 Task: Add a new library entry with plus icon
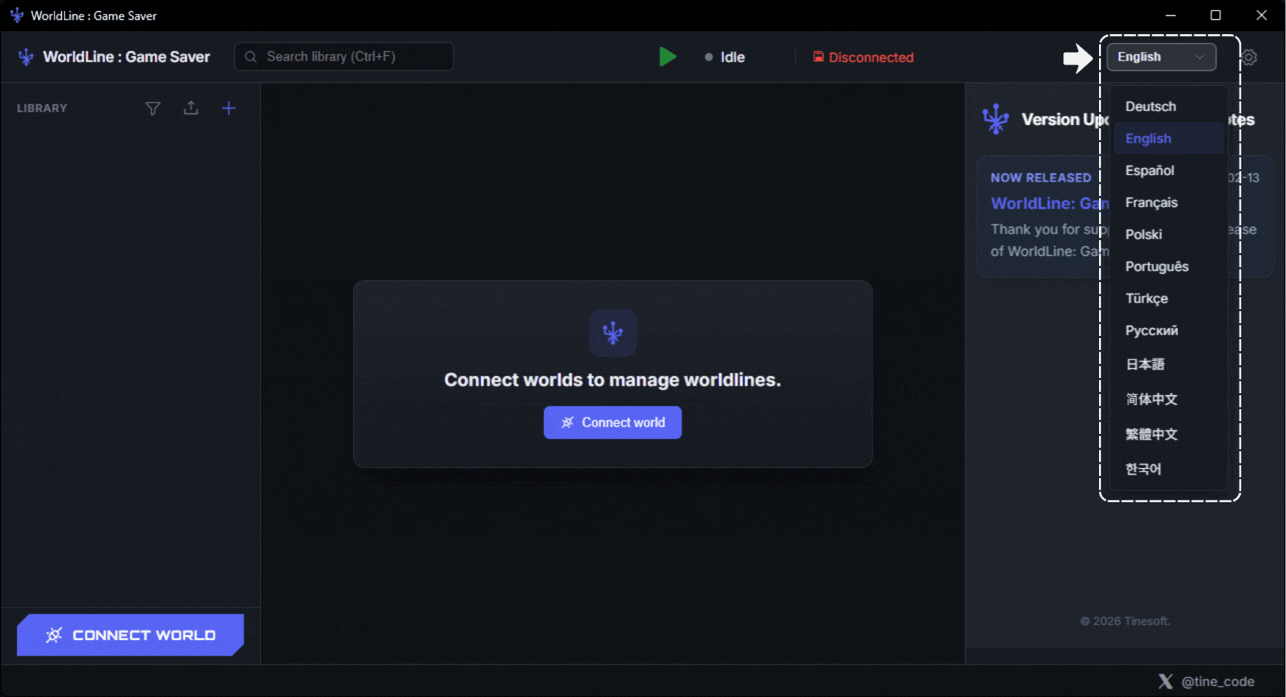coord(229,108)
